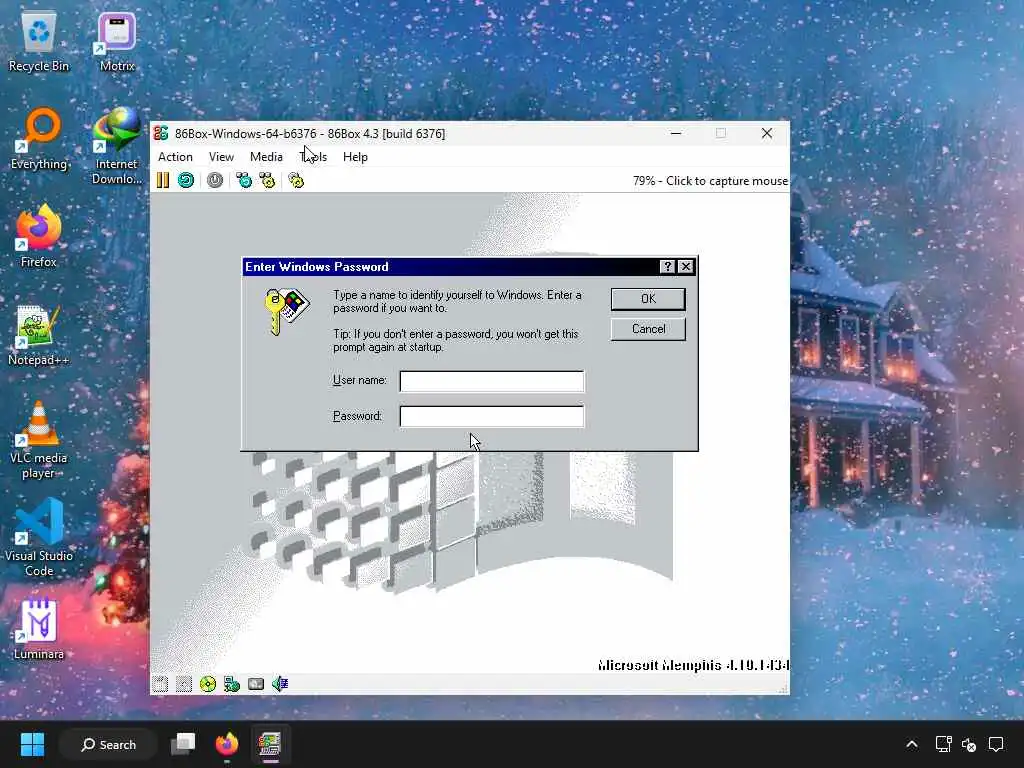1024x768 pixels.
Task: Open Firefox from the taskbar
Action: (x=227, y=744)
